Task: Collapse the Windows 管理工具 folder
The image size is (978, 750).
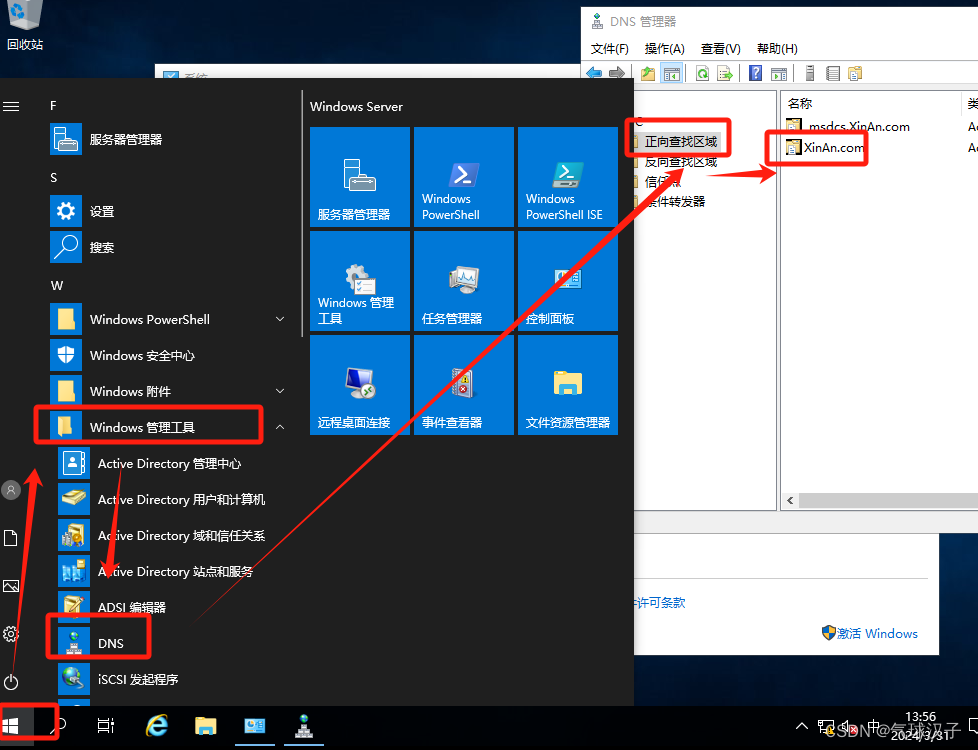Action: (x=280, y=427)
